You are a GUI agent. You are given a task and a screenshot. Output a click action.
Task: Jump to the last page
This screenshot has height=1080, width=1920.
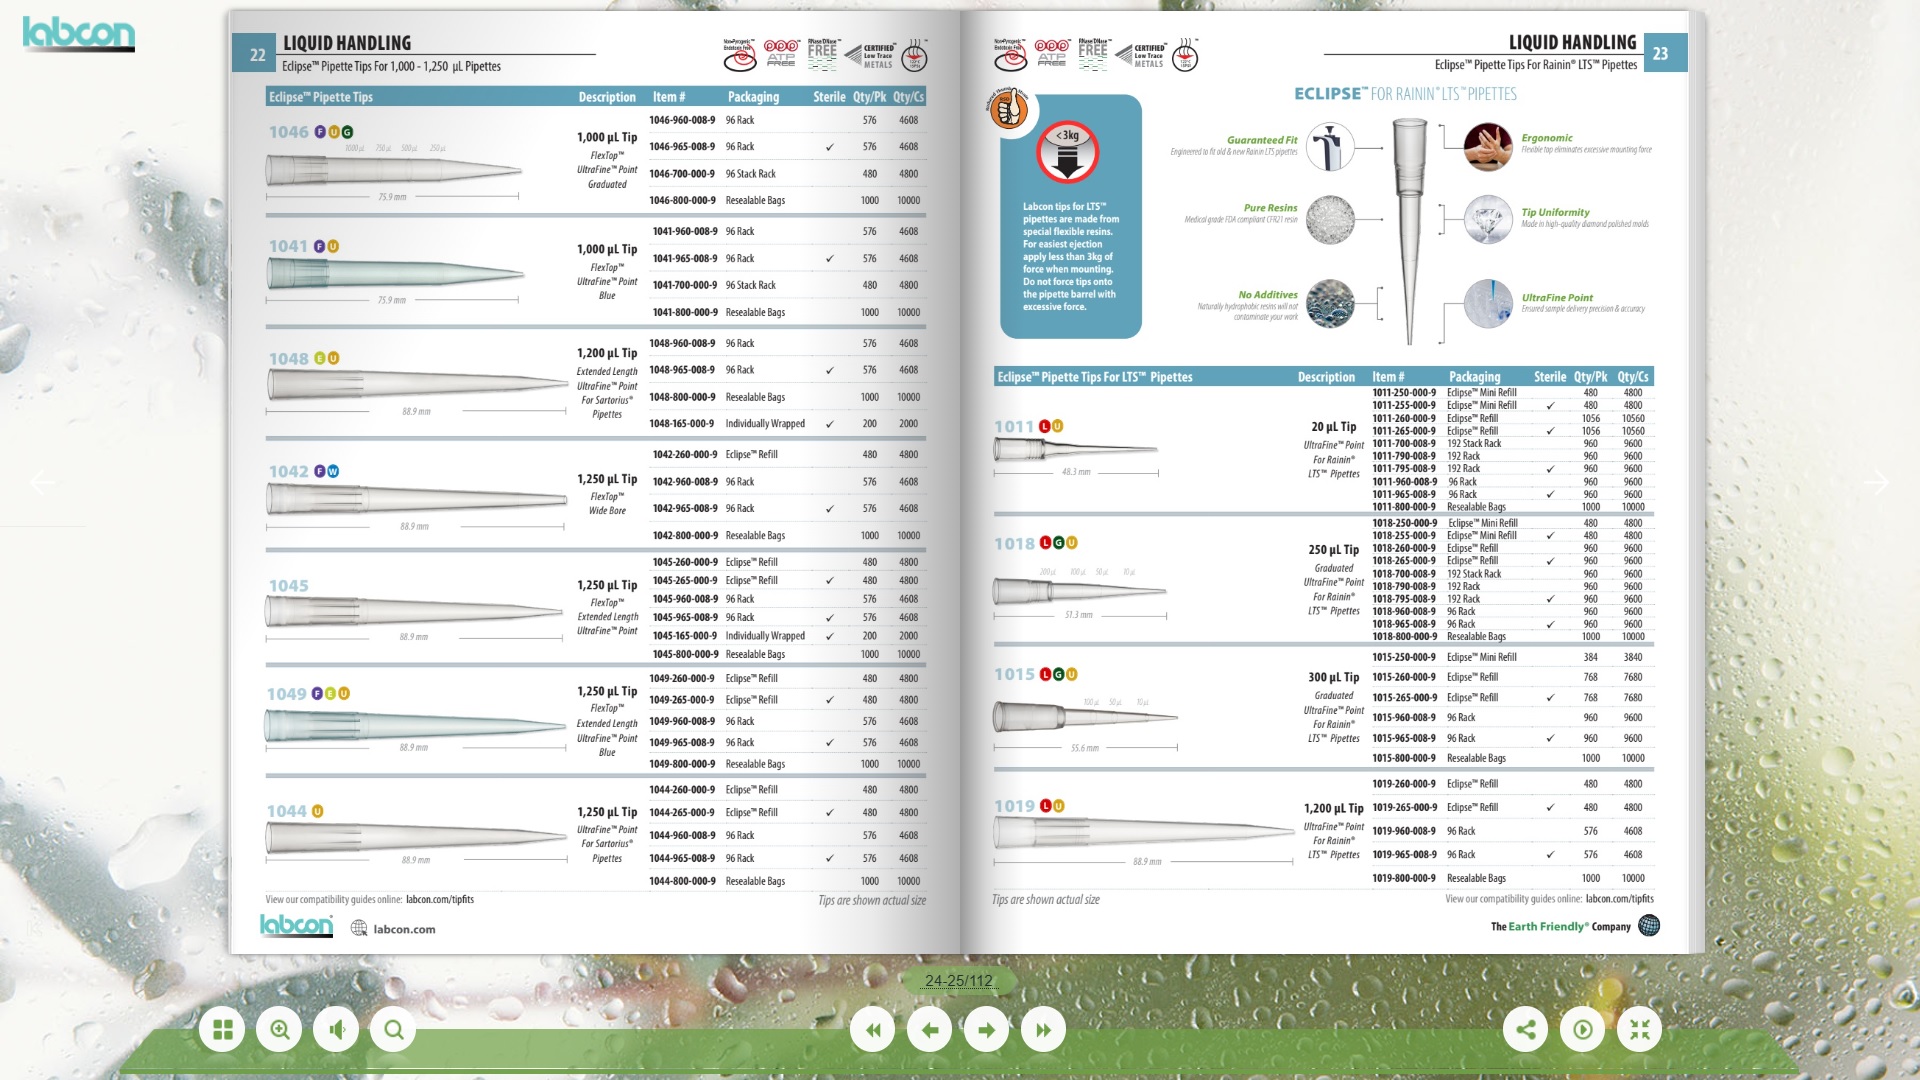coord(1043,1030)
